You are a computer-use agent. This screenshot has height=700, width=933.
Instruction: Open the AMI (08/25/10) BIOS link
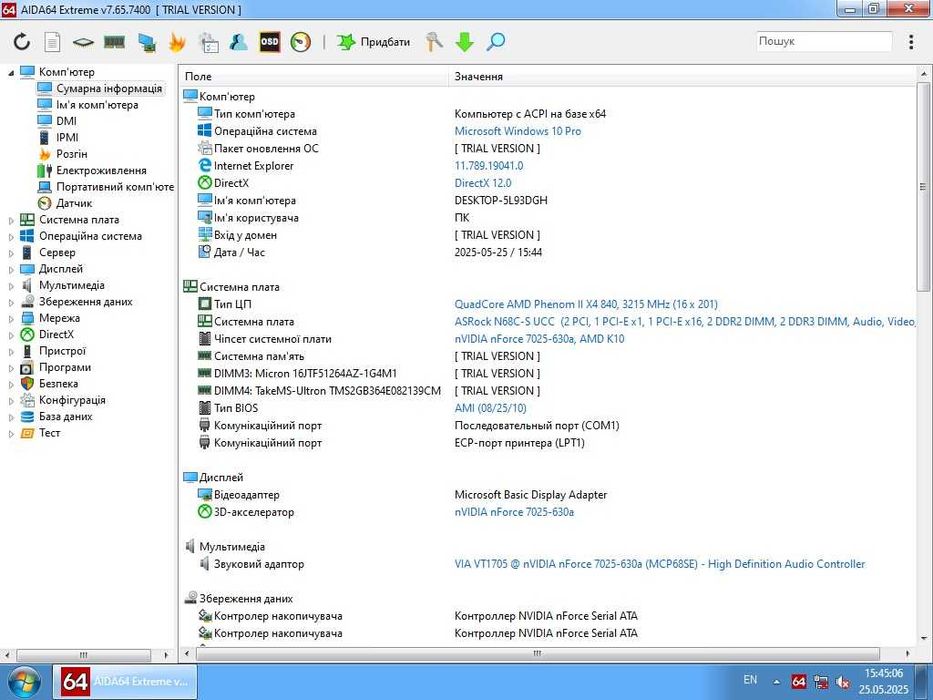[490, 408]
